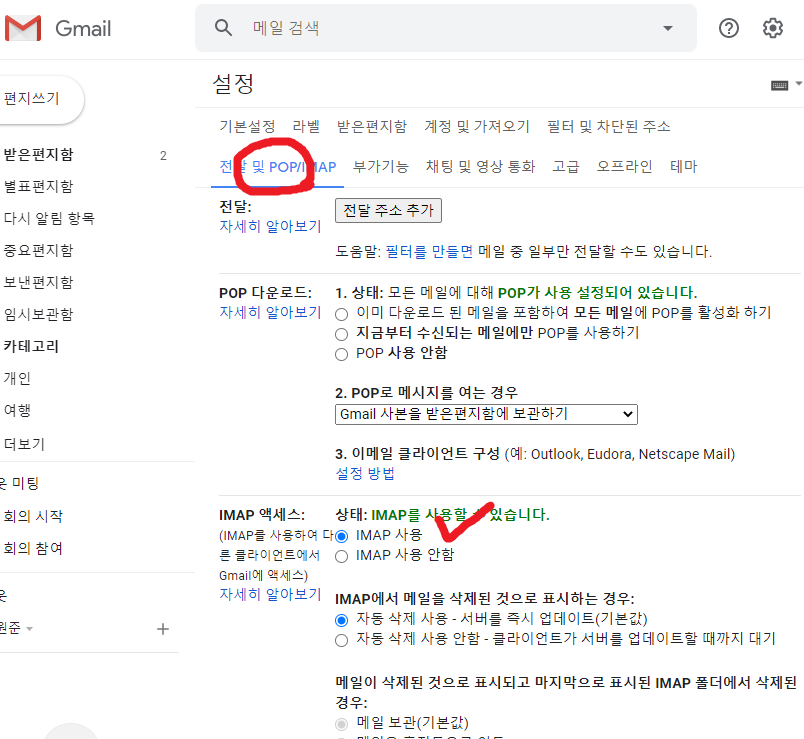Open 중요편지함 folder

pos(38,250)
